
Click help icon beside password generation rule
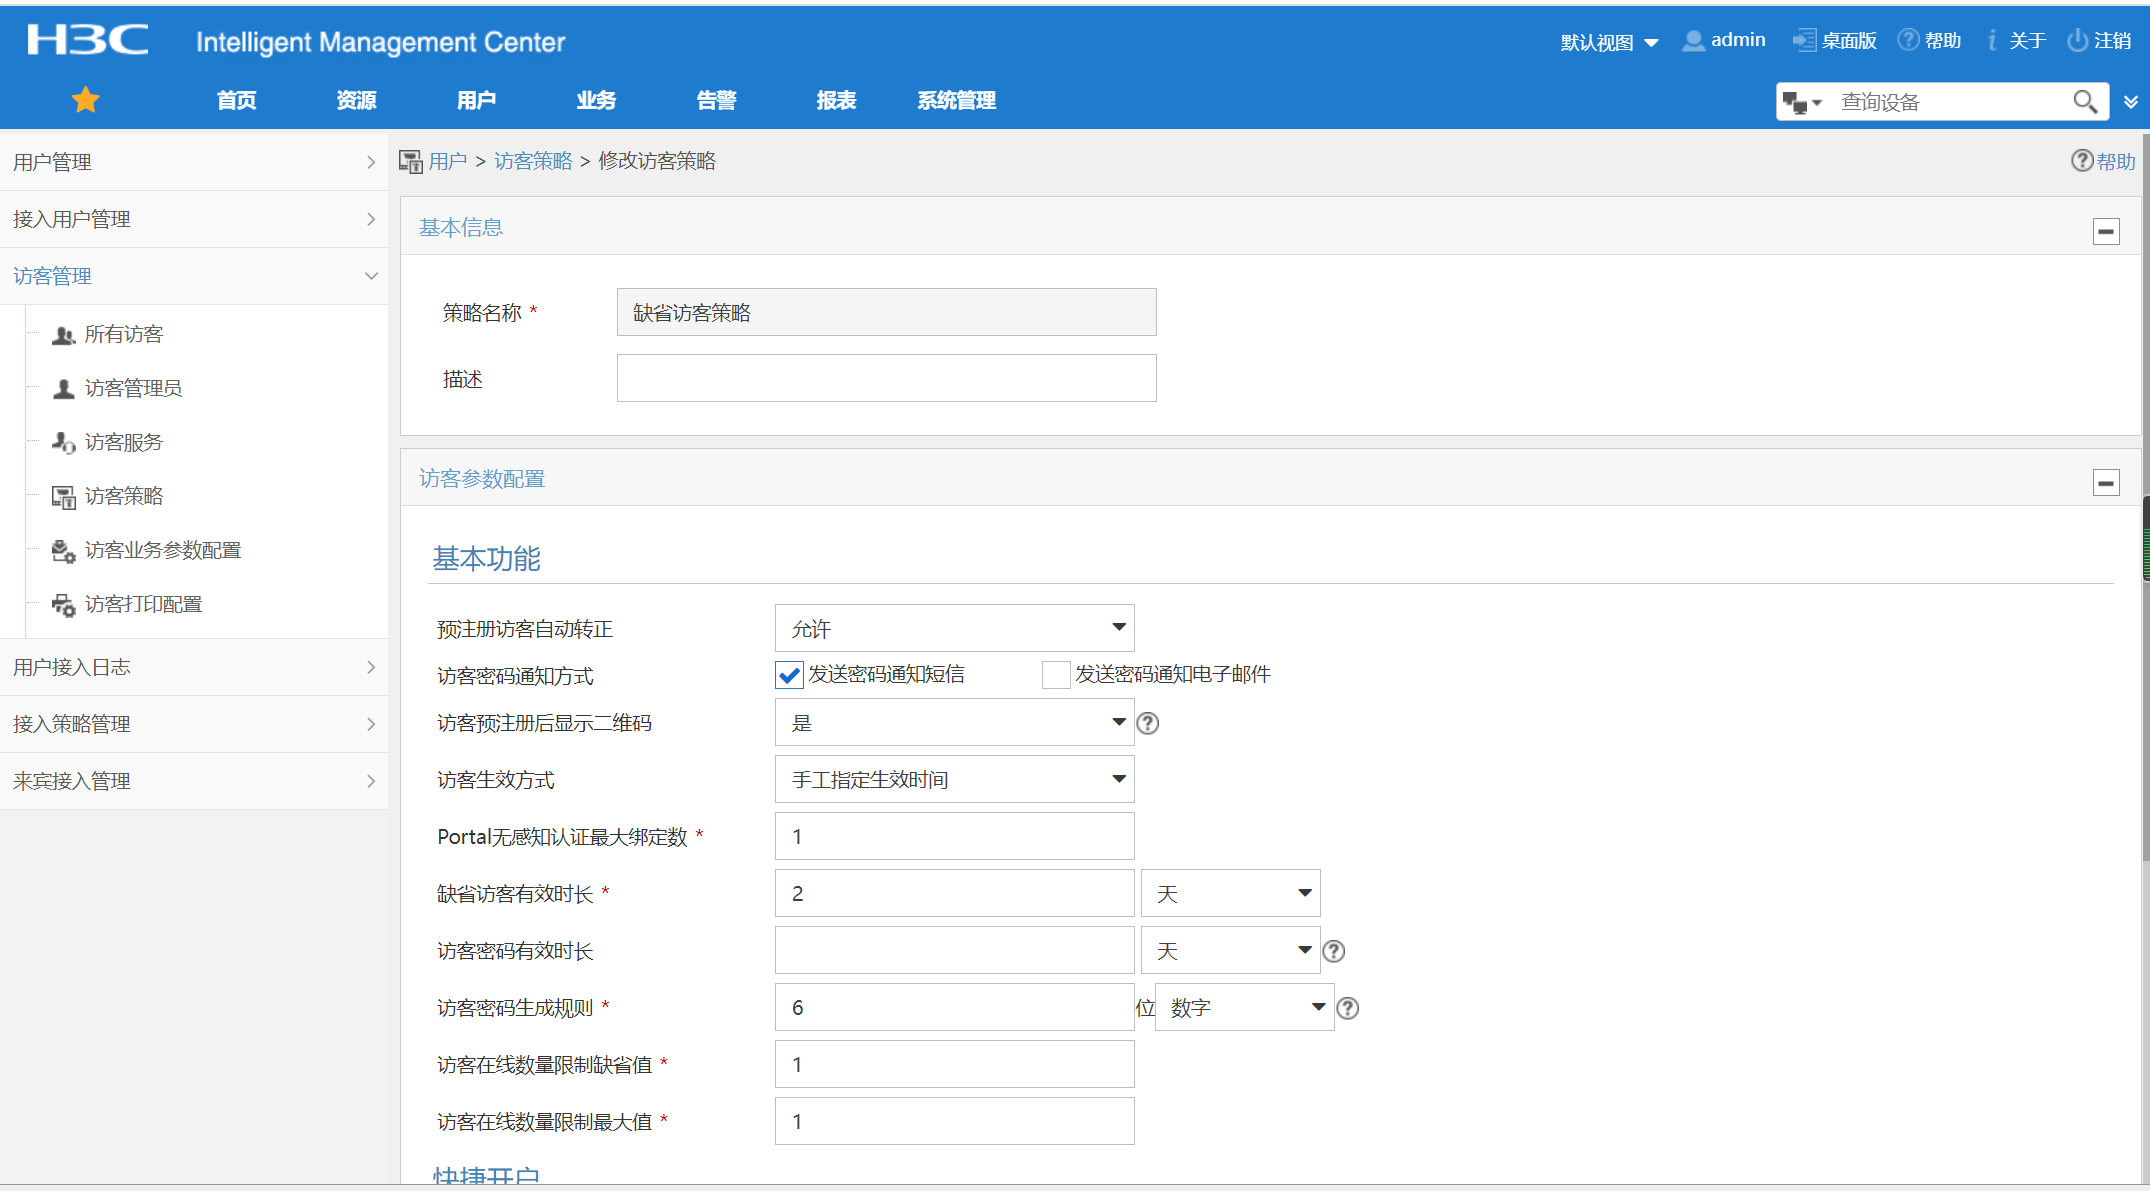tap(1347, 1008)
